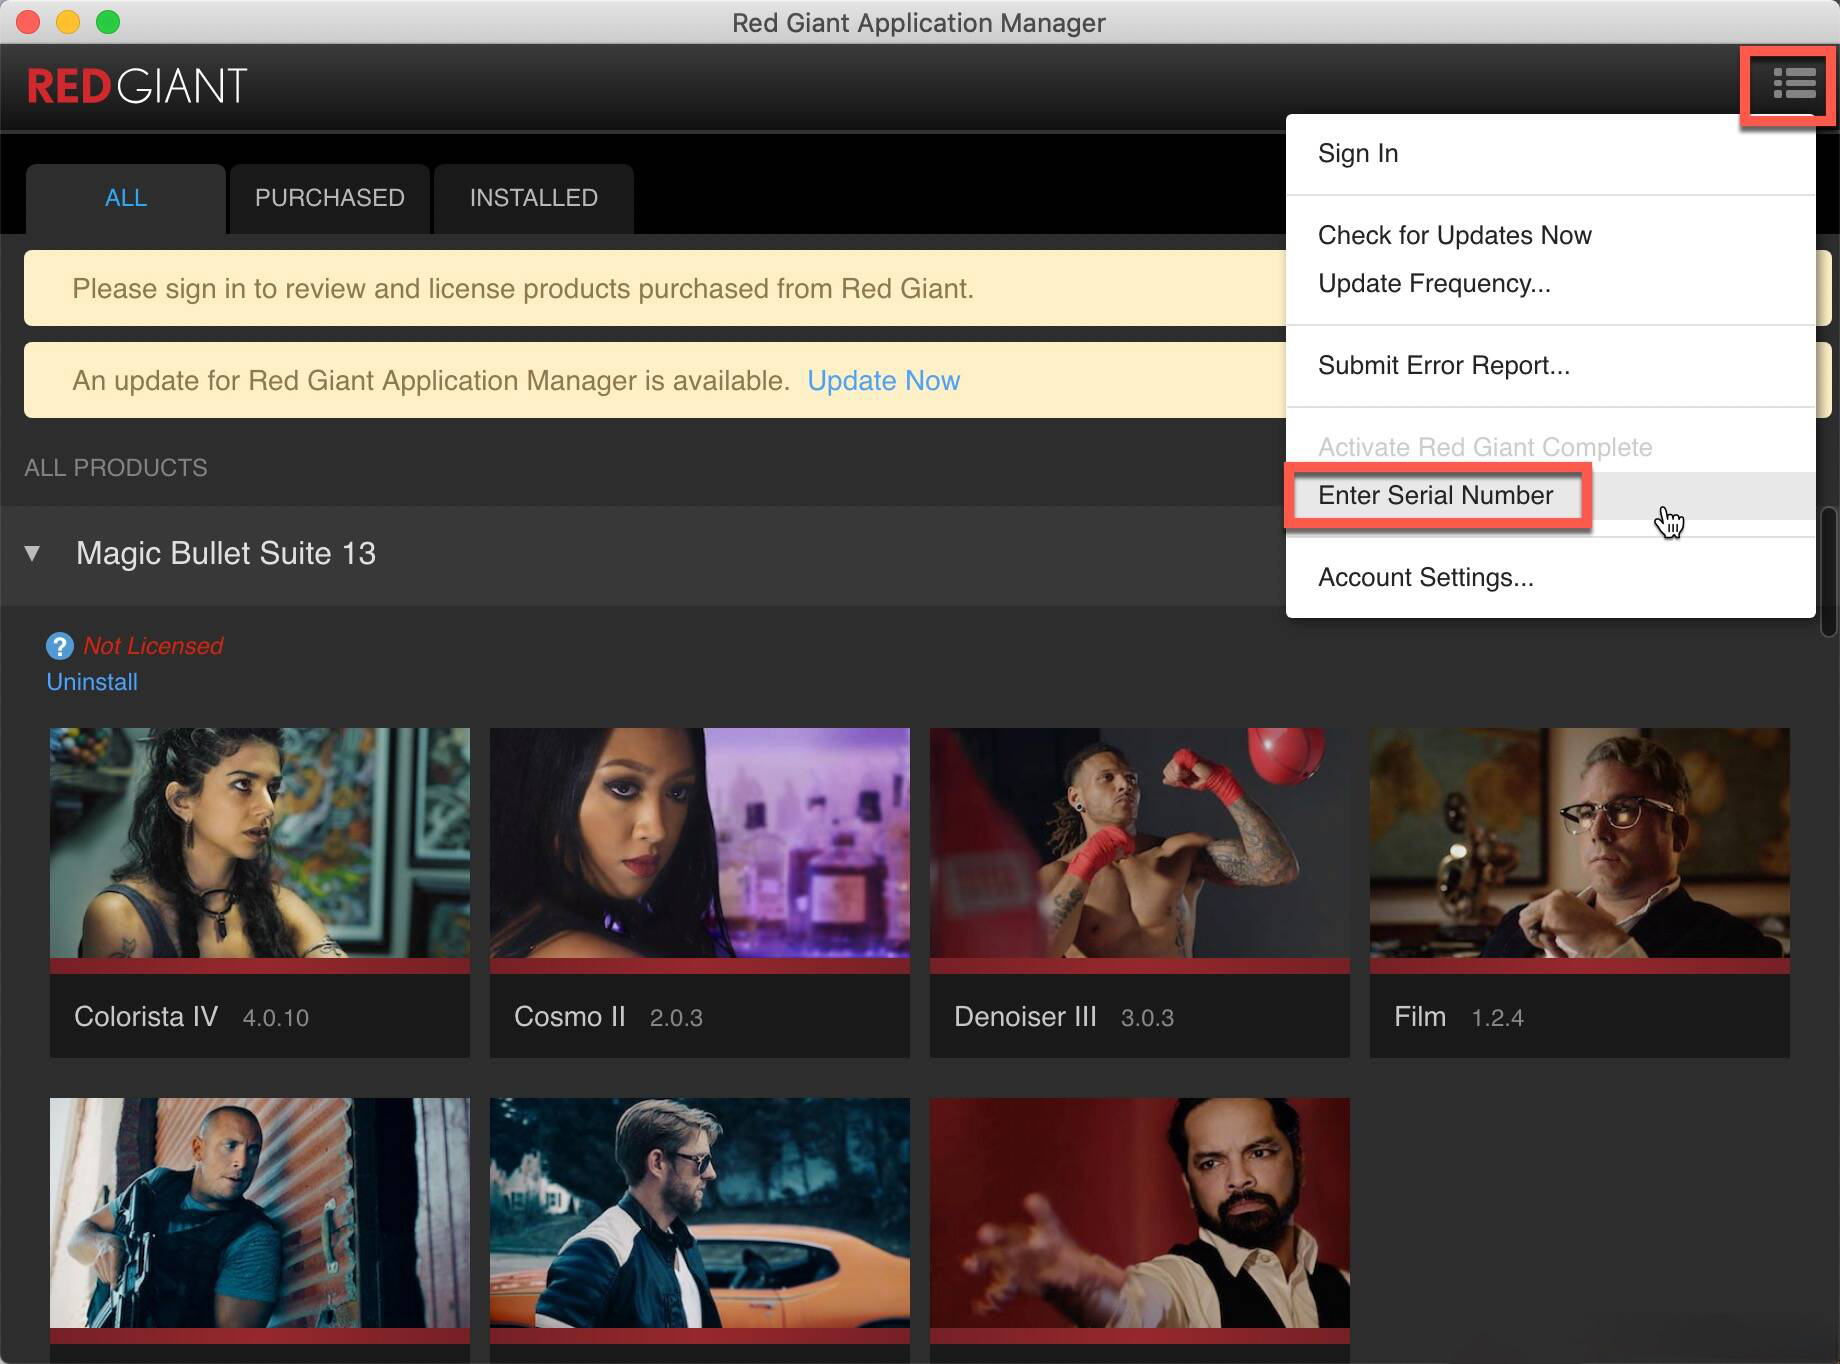Viewport: 1840px width, 1364px height.
Task: Switch to the INSTALLED tab
Action: [x=533, y=198]
